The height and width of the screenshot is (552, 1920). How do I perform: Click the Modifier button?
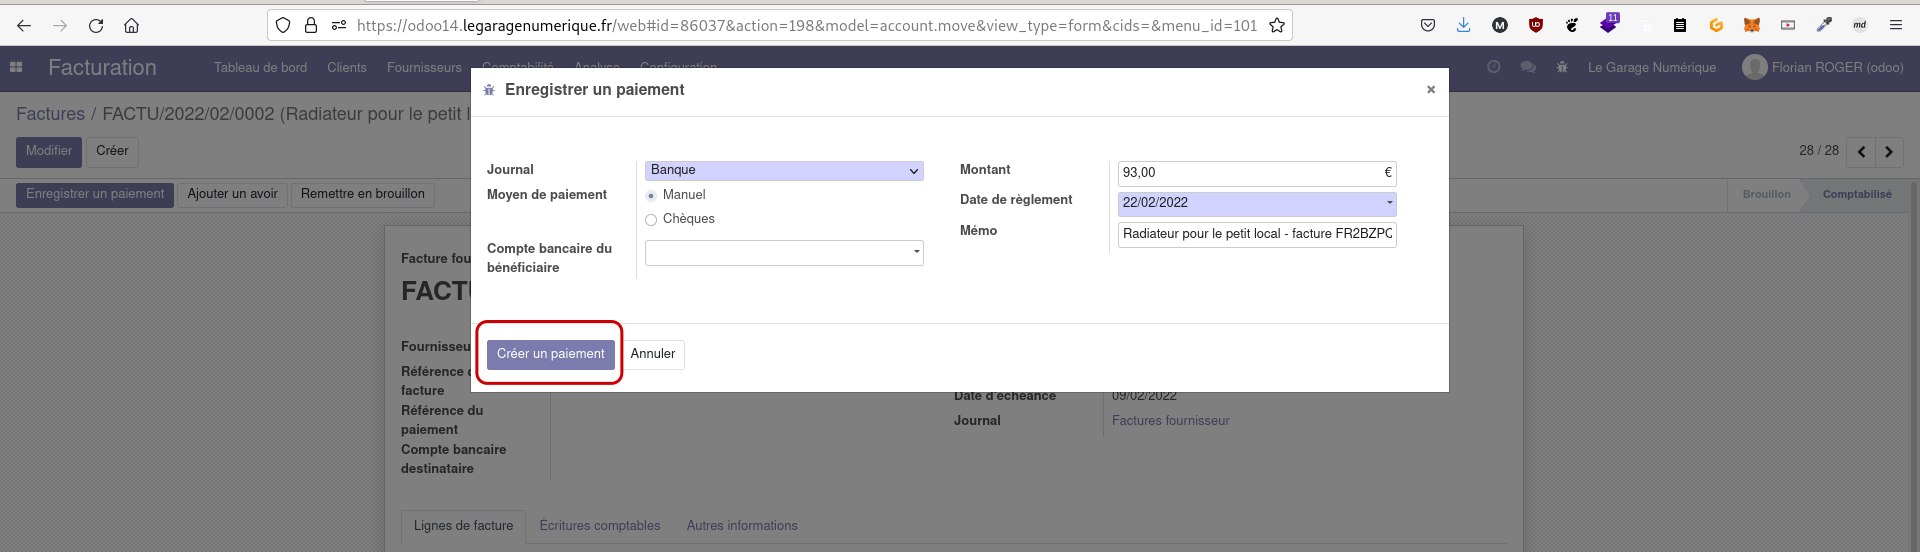49,151
